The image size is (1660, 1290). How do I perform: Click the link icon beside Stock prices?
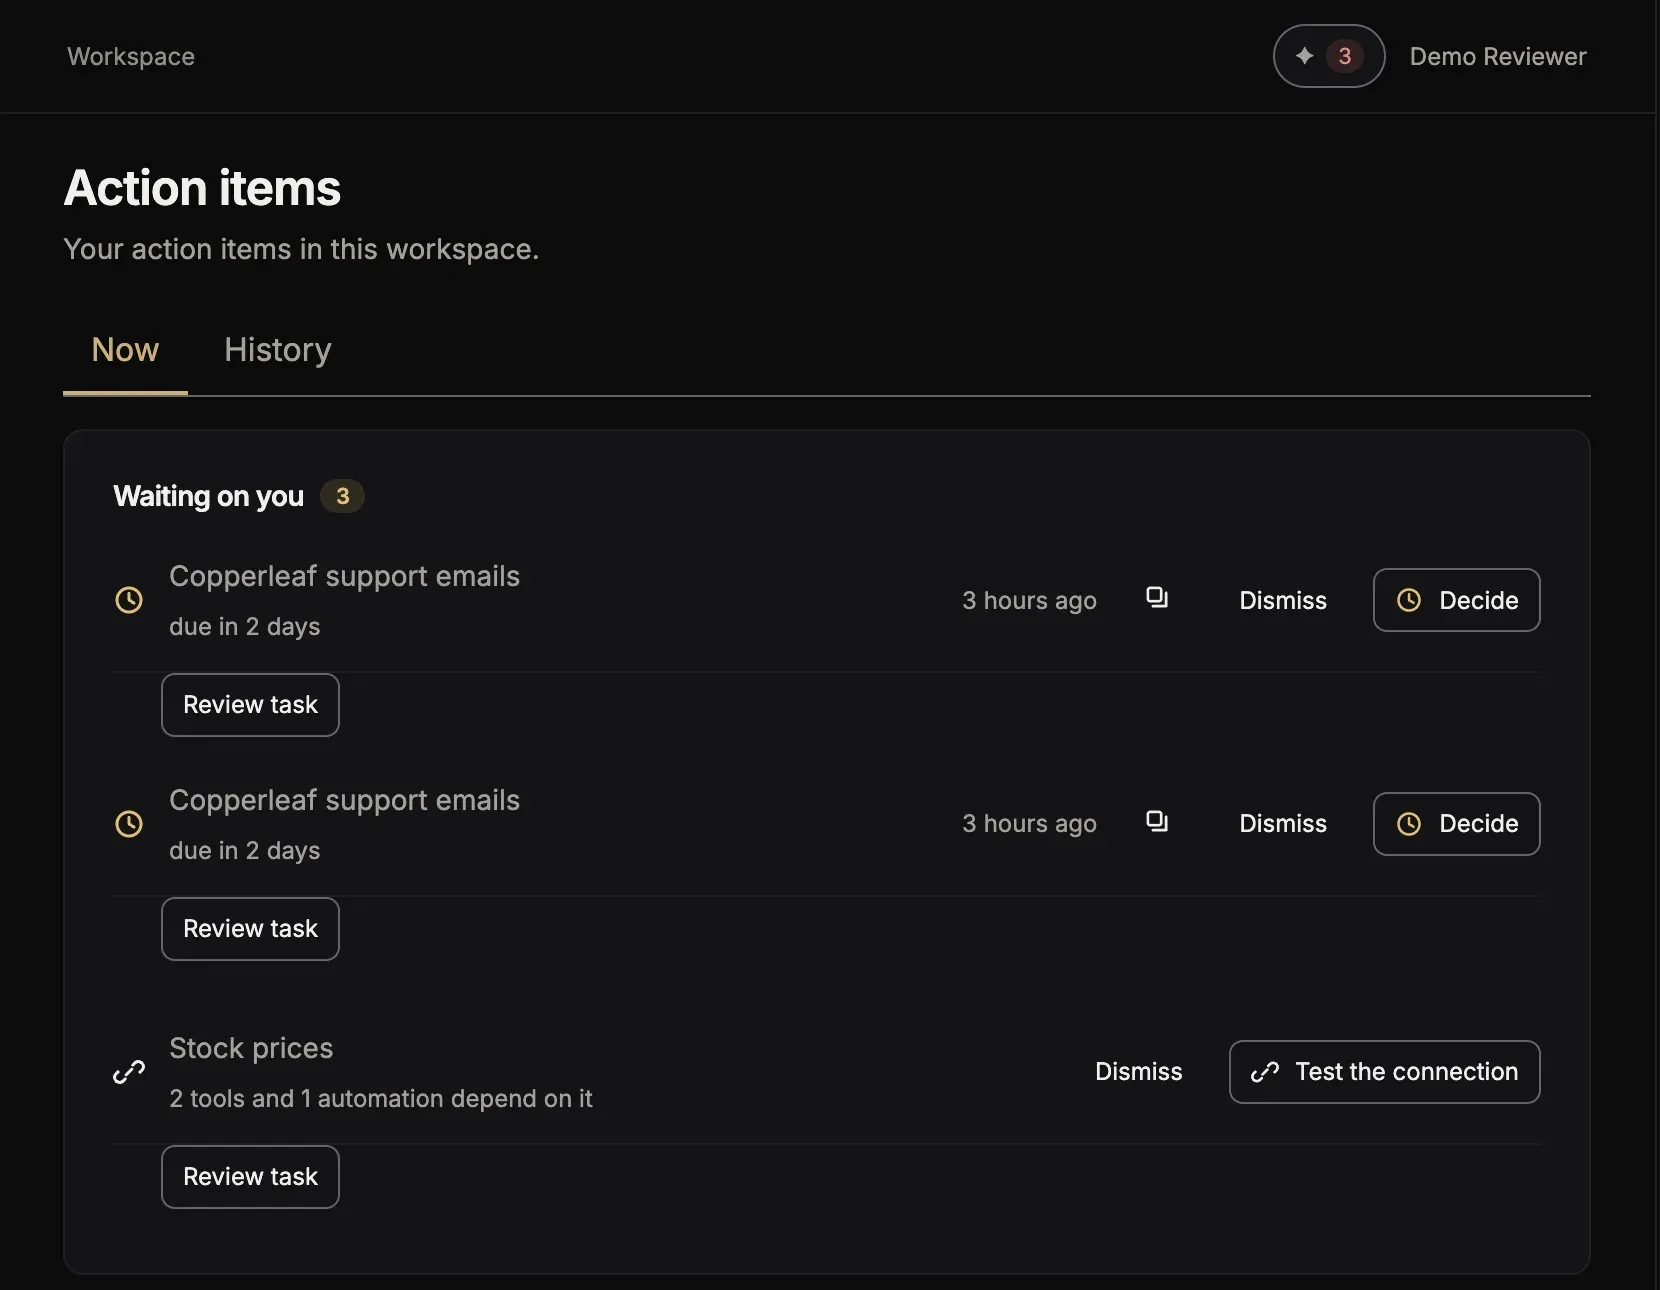[x=129, y=1072]
